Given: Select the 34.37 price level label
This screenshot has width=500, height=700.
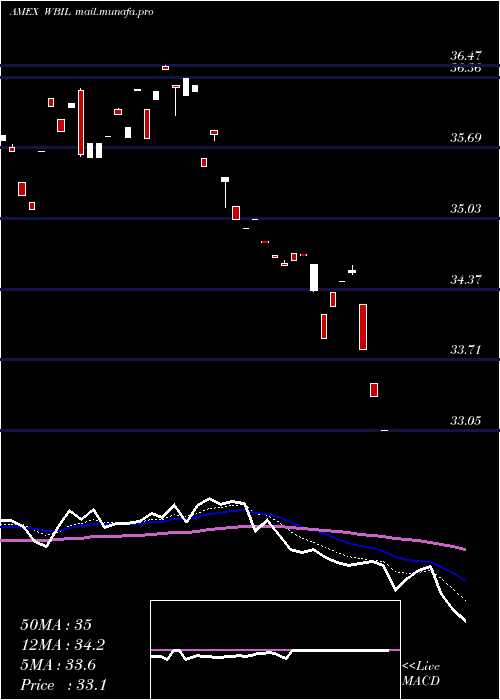Looking at the screenshot, I should pyautogui.click(x=466, y=280).
